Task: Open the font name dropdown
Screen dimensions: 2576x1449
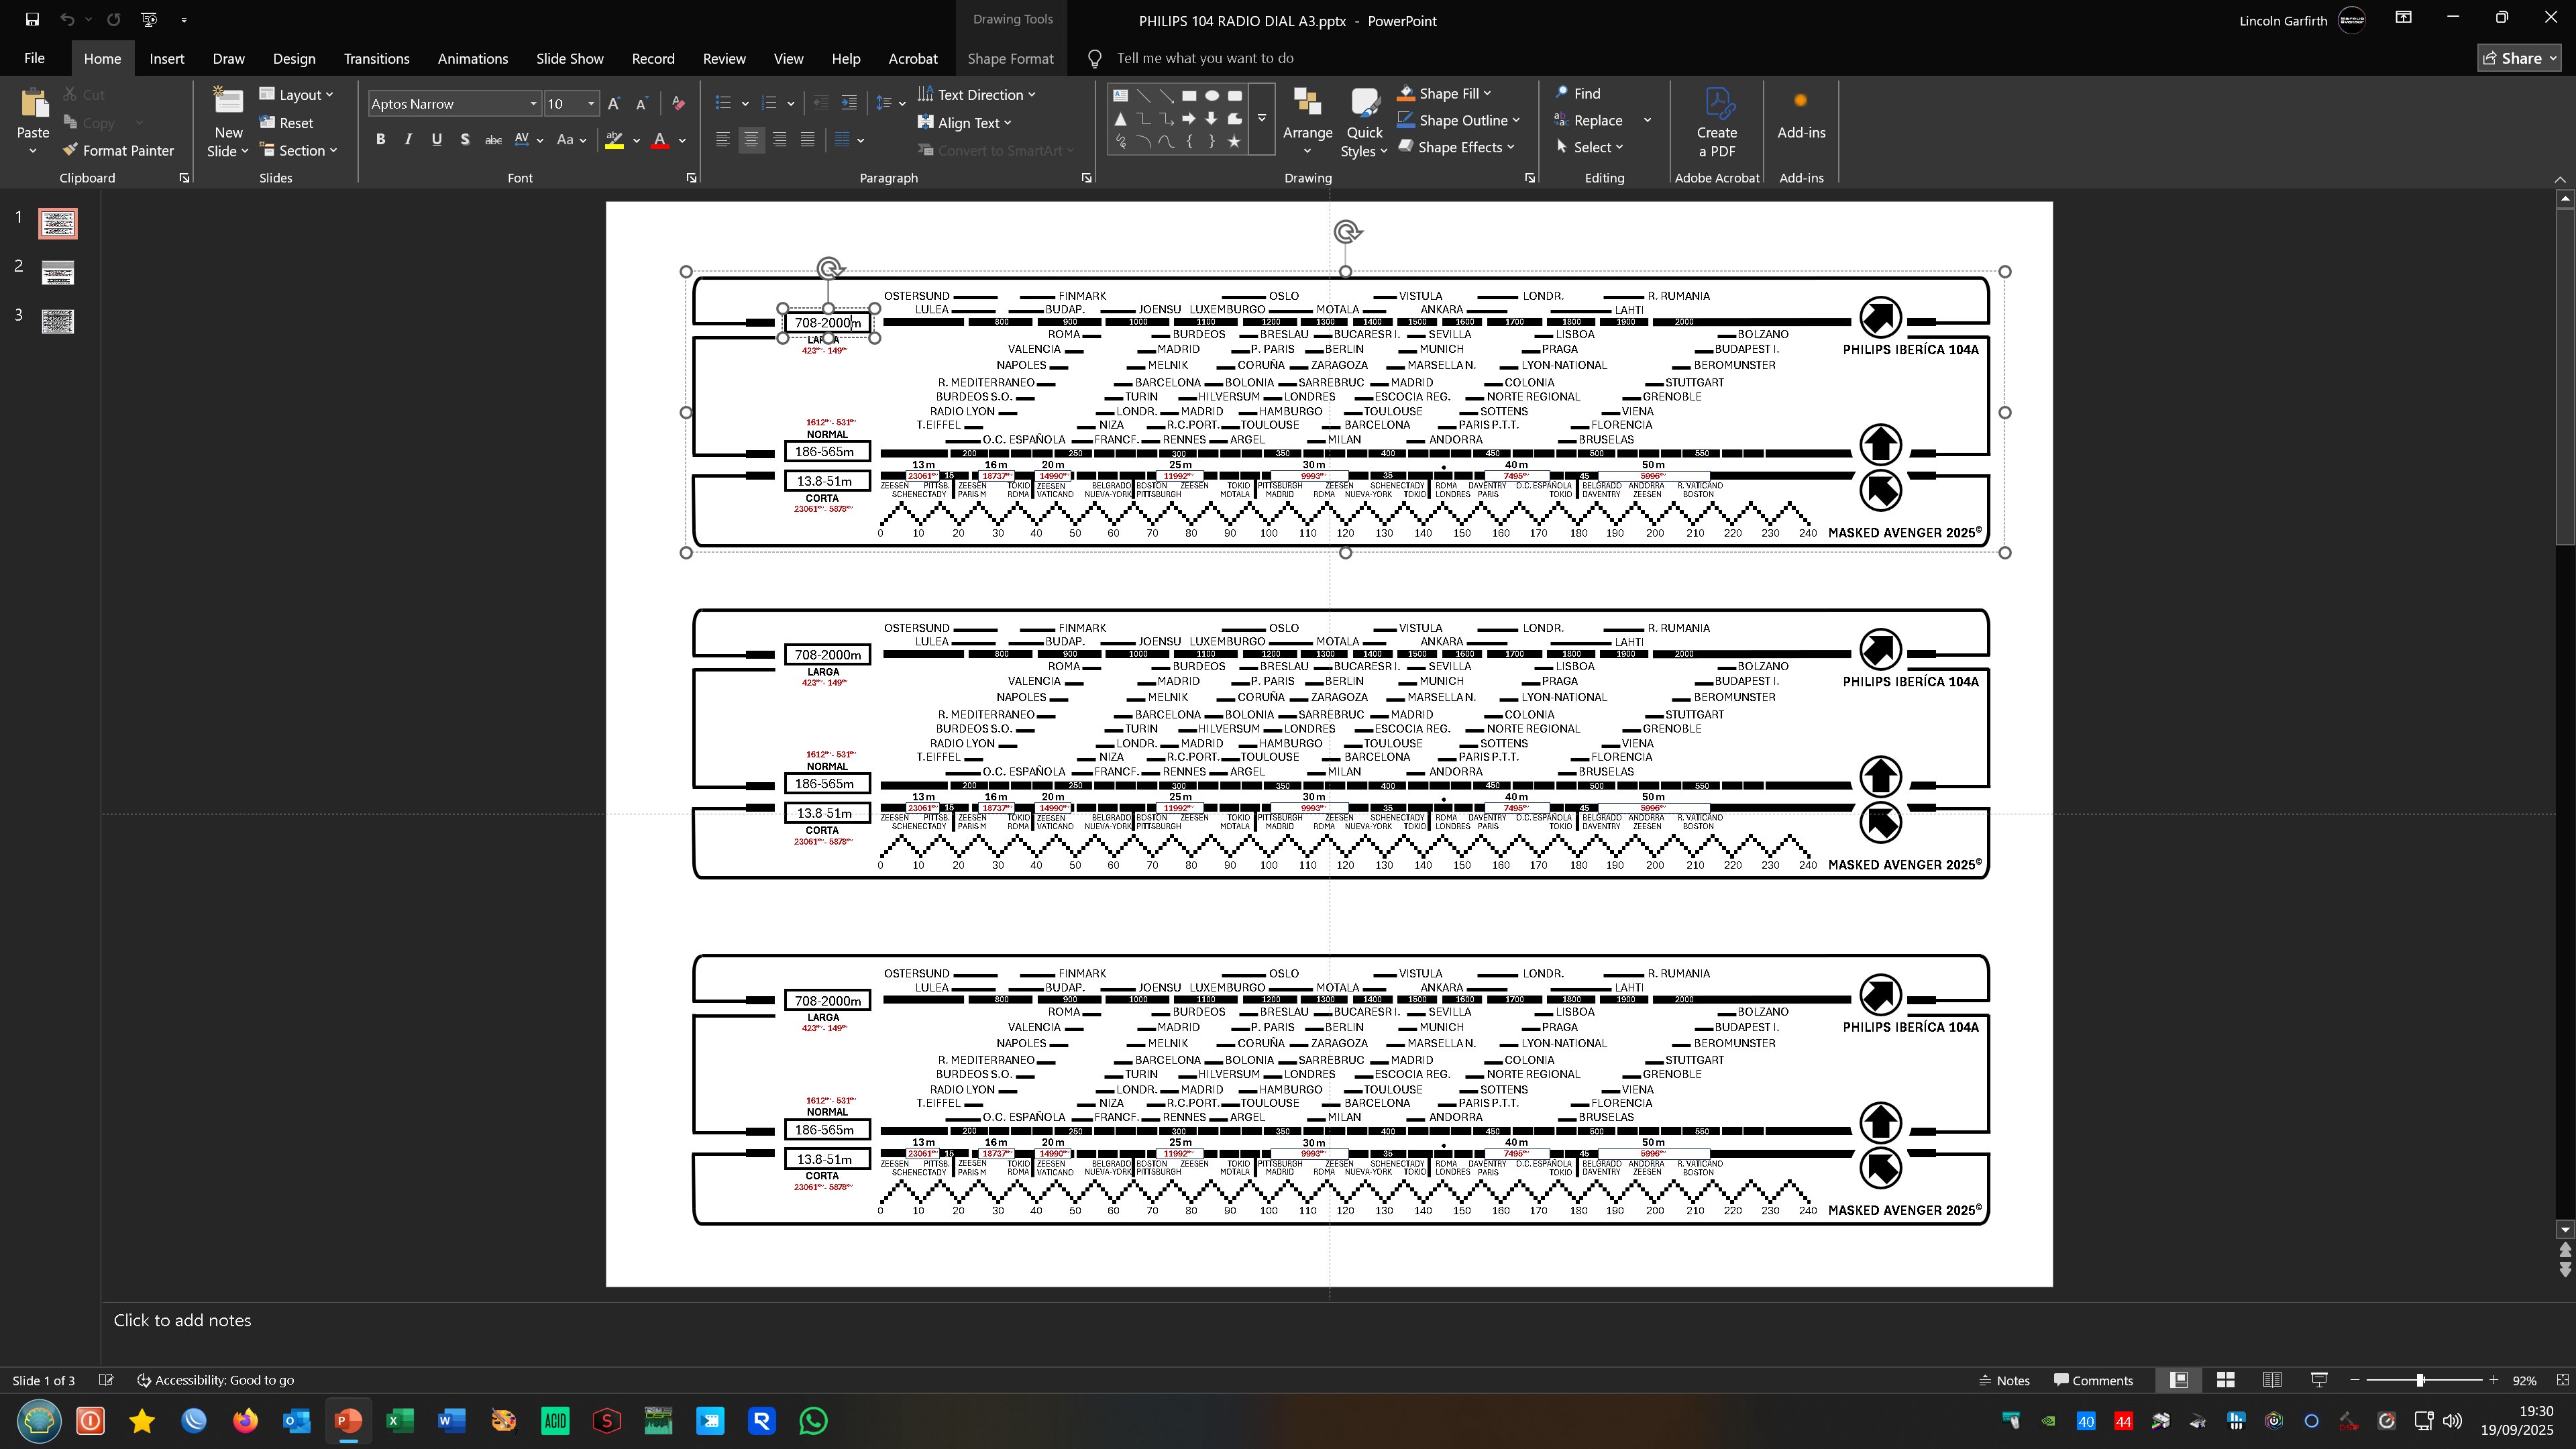Action: point(533,103)
